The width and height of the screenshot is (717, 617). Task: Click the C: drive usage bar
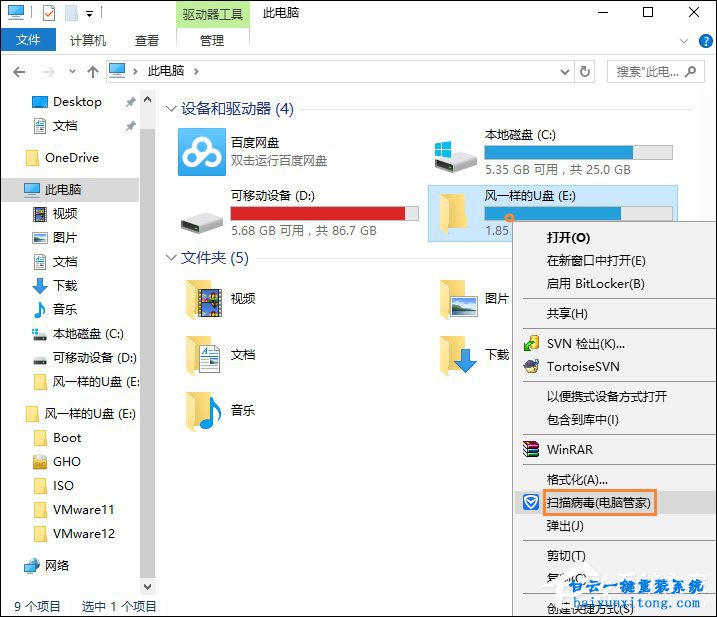pos(578,152)
